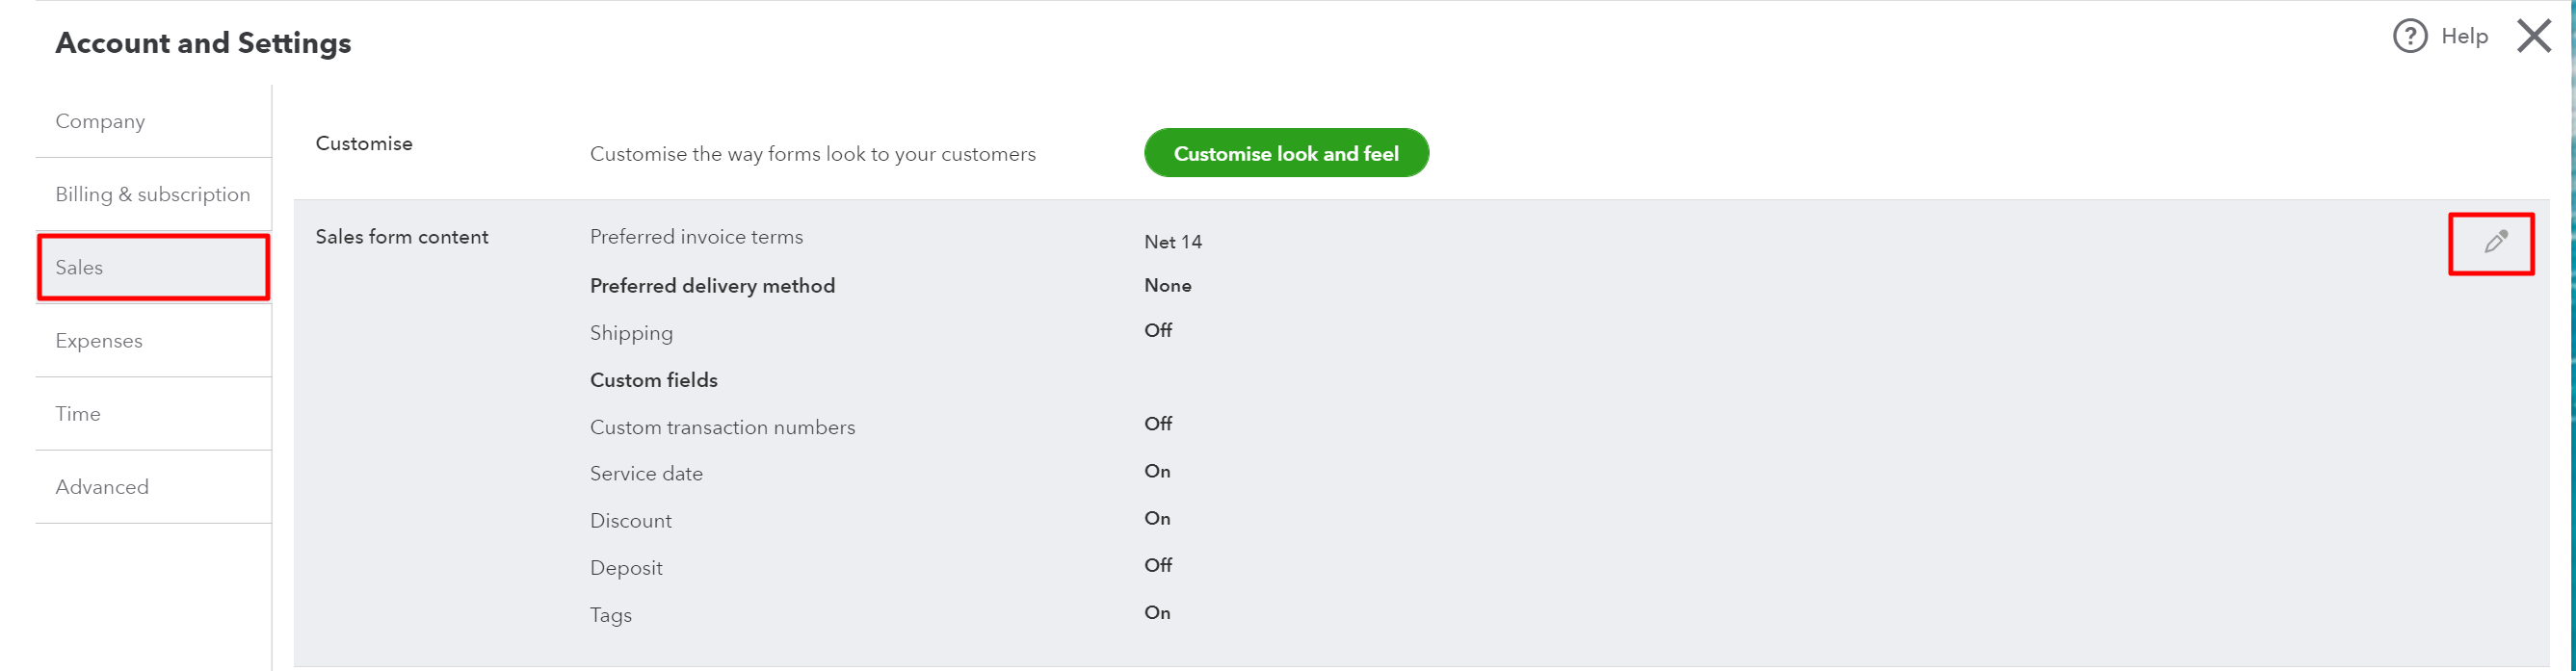Click the Preferred invoice terms Net 14 value

(1173, 242)
